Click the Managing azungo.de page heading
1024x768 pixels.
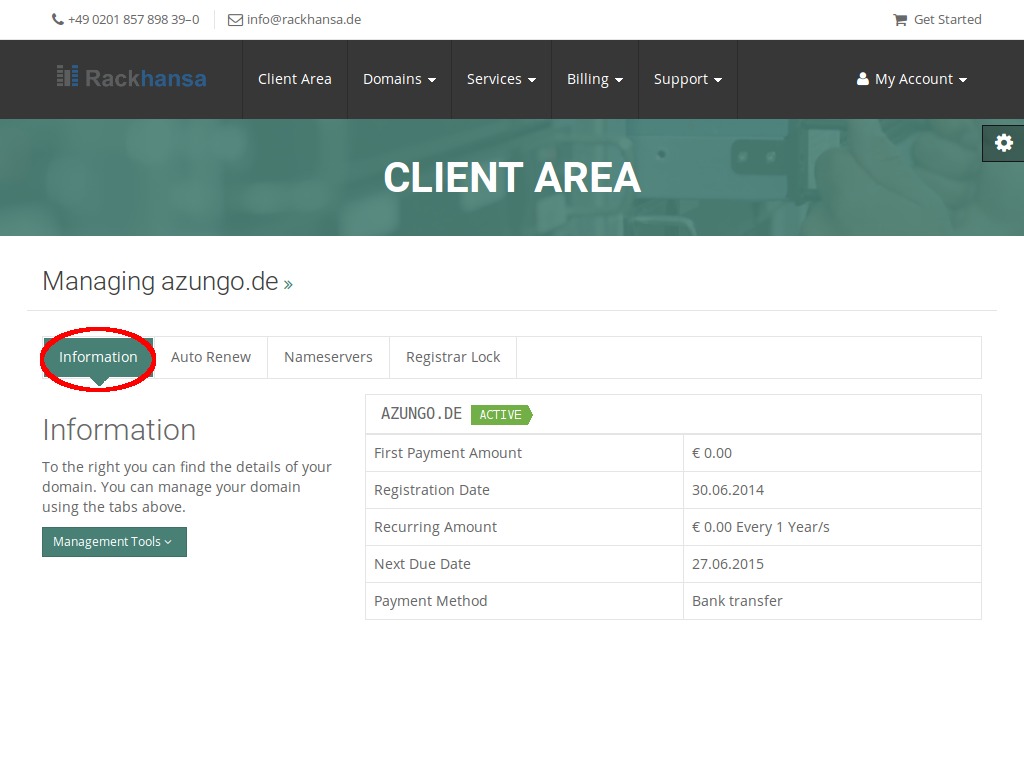point(160,281)
